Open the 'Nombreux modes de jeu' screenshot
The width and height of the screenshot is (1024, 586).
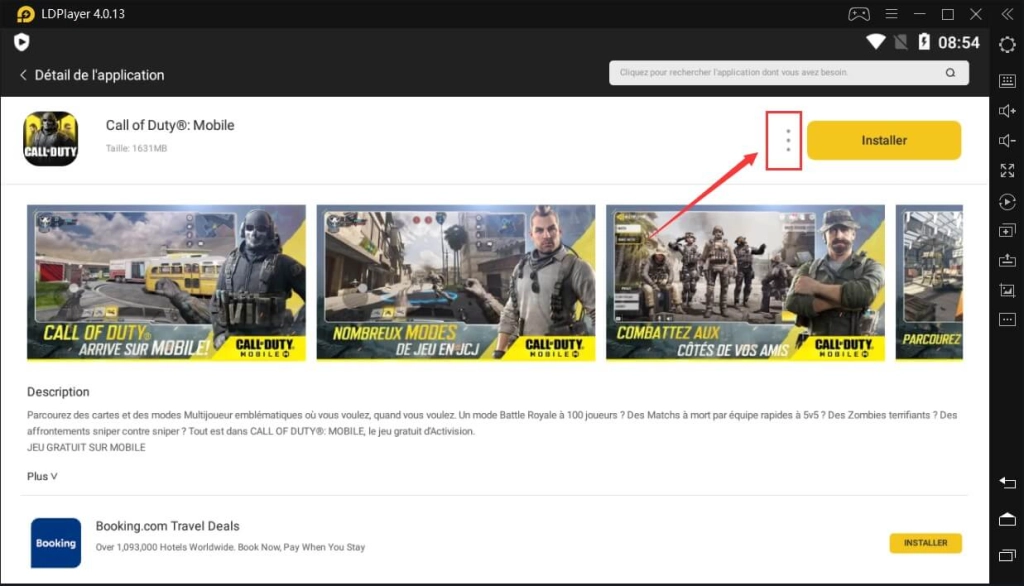point(456,282)
